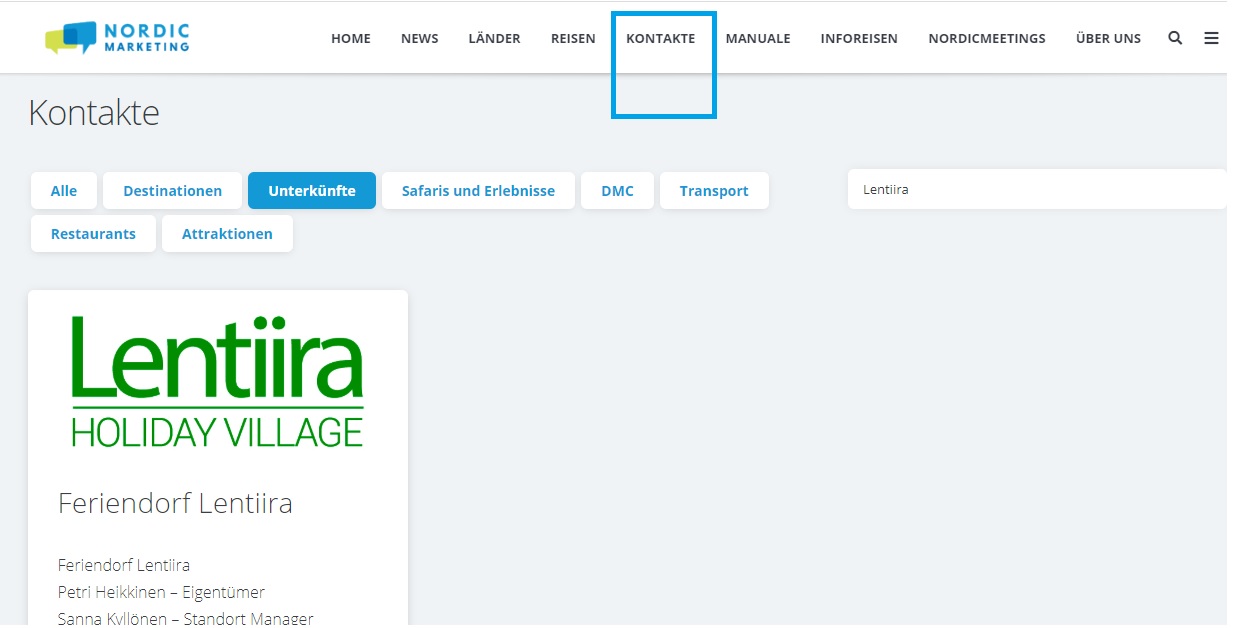Filter by Safaris und Erlebnisse
The image size is (1234, 628).
click(x=478, y=191)
